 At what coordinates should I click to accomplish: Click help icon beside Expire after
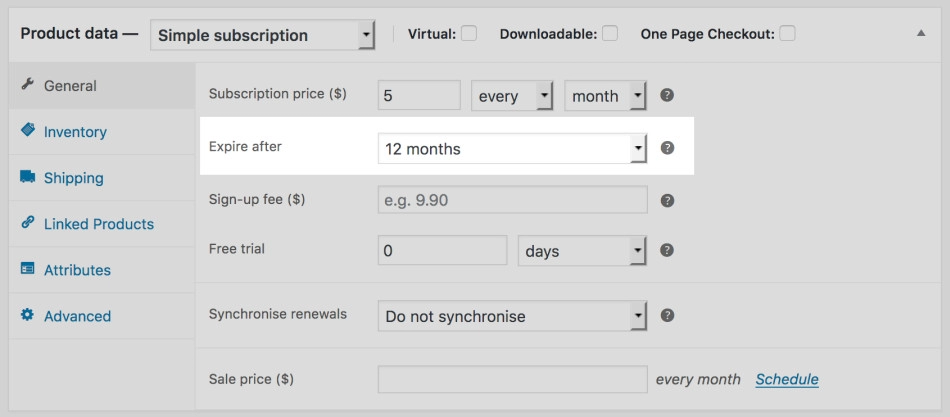(x=667, y=148)
